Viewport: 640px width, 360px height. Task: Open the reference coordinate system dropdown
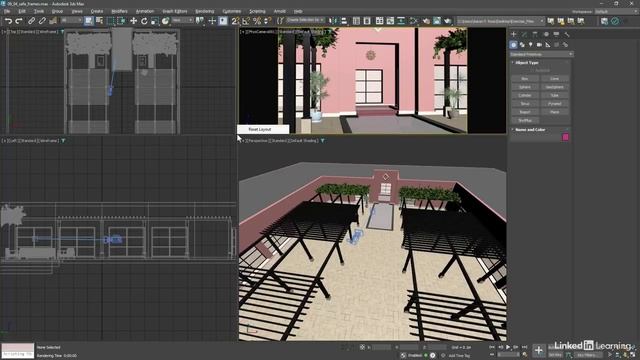tap(182, 20)
